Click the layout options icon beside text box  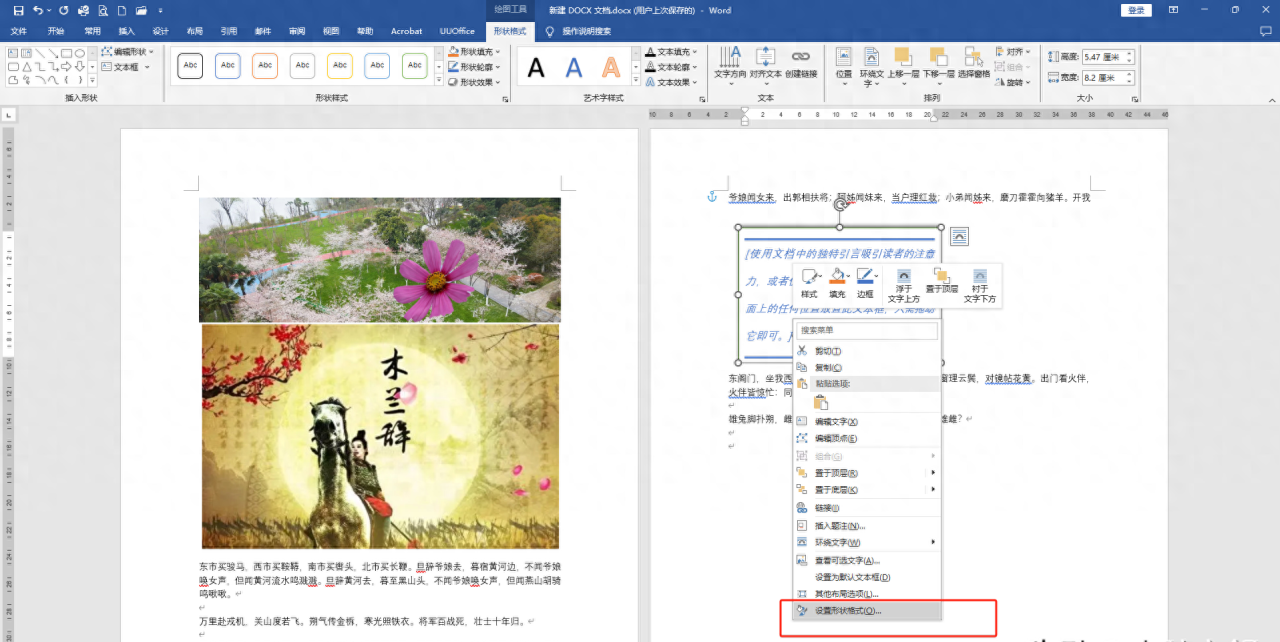[959, 236]
